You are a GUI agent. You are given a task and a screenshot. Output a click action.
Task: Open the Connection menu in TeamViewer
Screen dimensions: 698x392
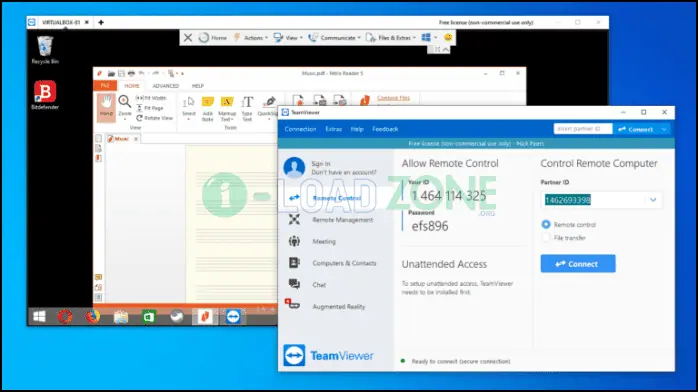(300, 129)
